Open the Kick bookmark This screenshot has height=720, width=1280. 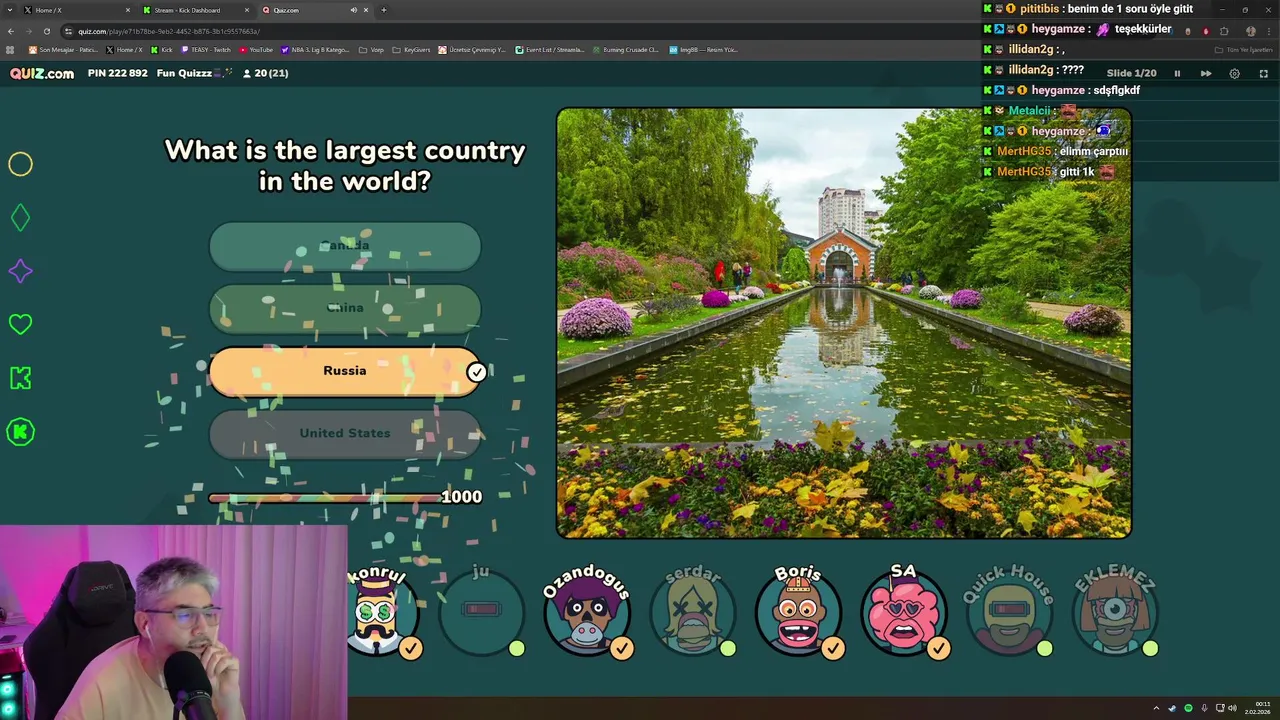161,49
